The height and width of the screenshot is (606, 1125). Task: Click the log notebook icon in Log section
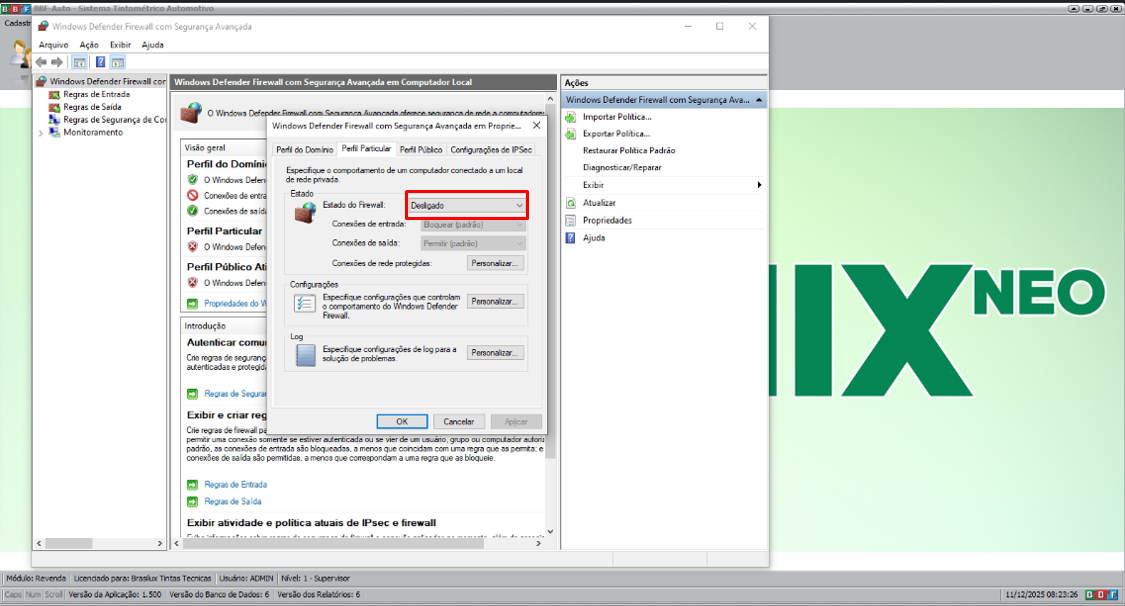pos(305,355)
